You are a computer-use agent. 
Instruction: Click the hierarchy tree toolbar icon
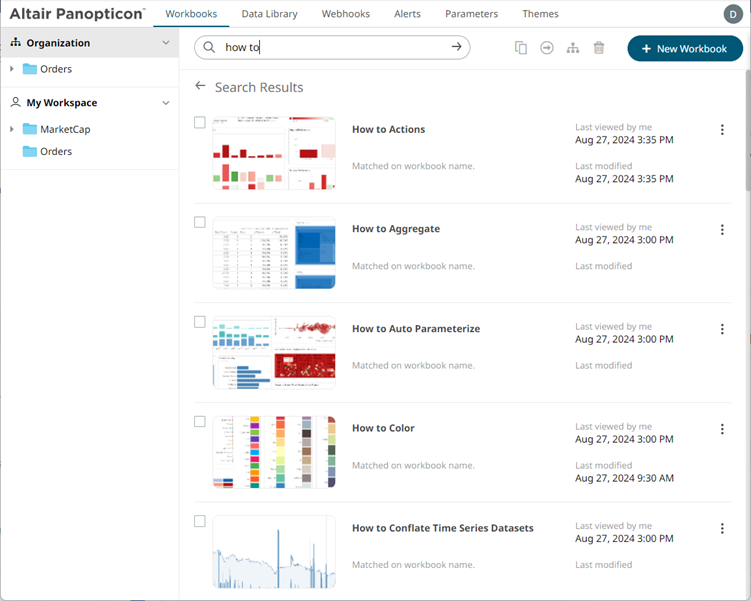point(573,48)
